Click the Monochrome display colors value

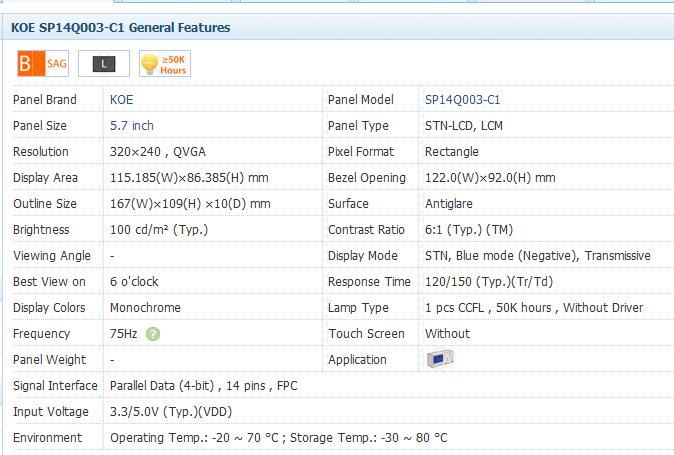click(145, 308)
